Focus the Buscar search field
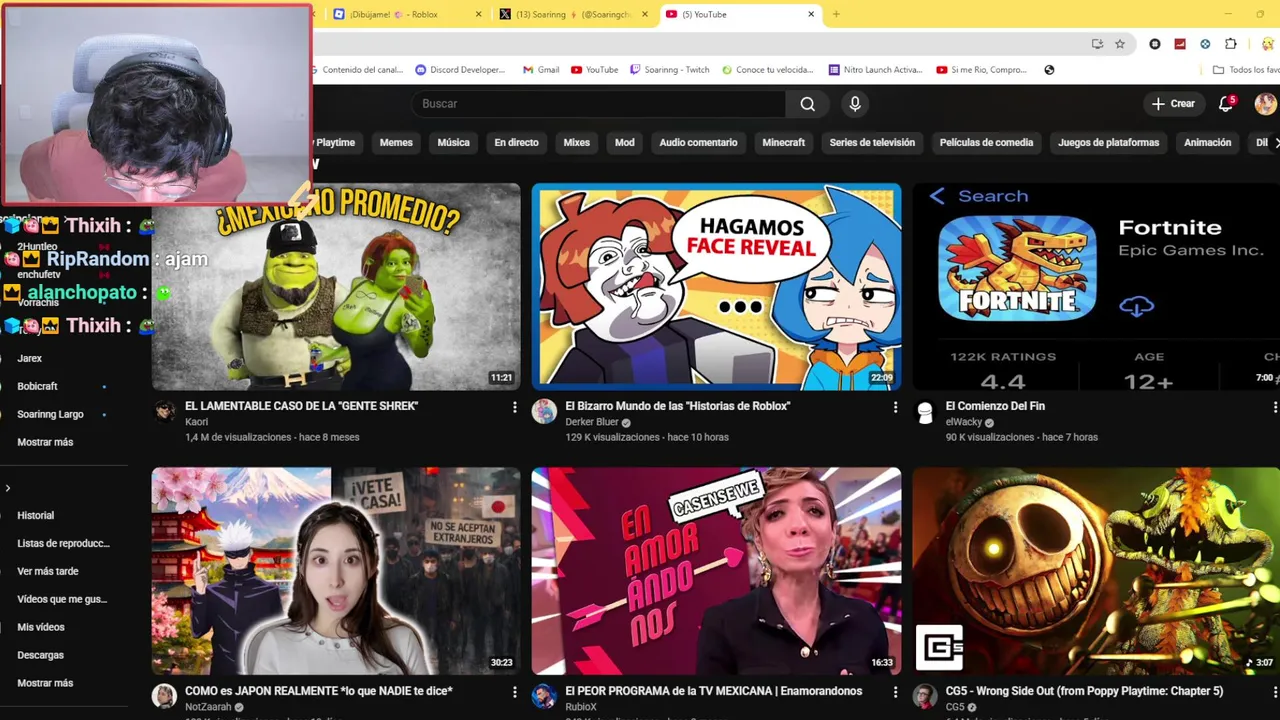The width and height of the screenshot is (1280, 720). 599,104
